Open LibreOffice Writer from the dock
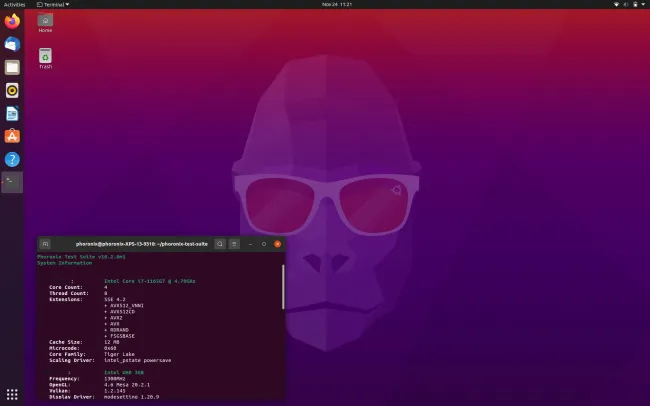The height and width of the screenshot is (406, 650). [x=12, y=113]
